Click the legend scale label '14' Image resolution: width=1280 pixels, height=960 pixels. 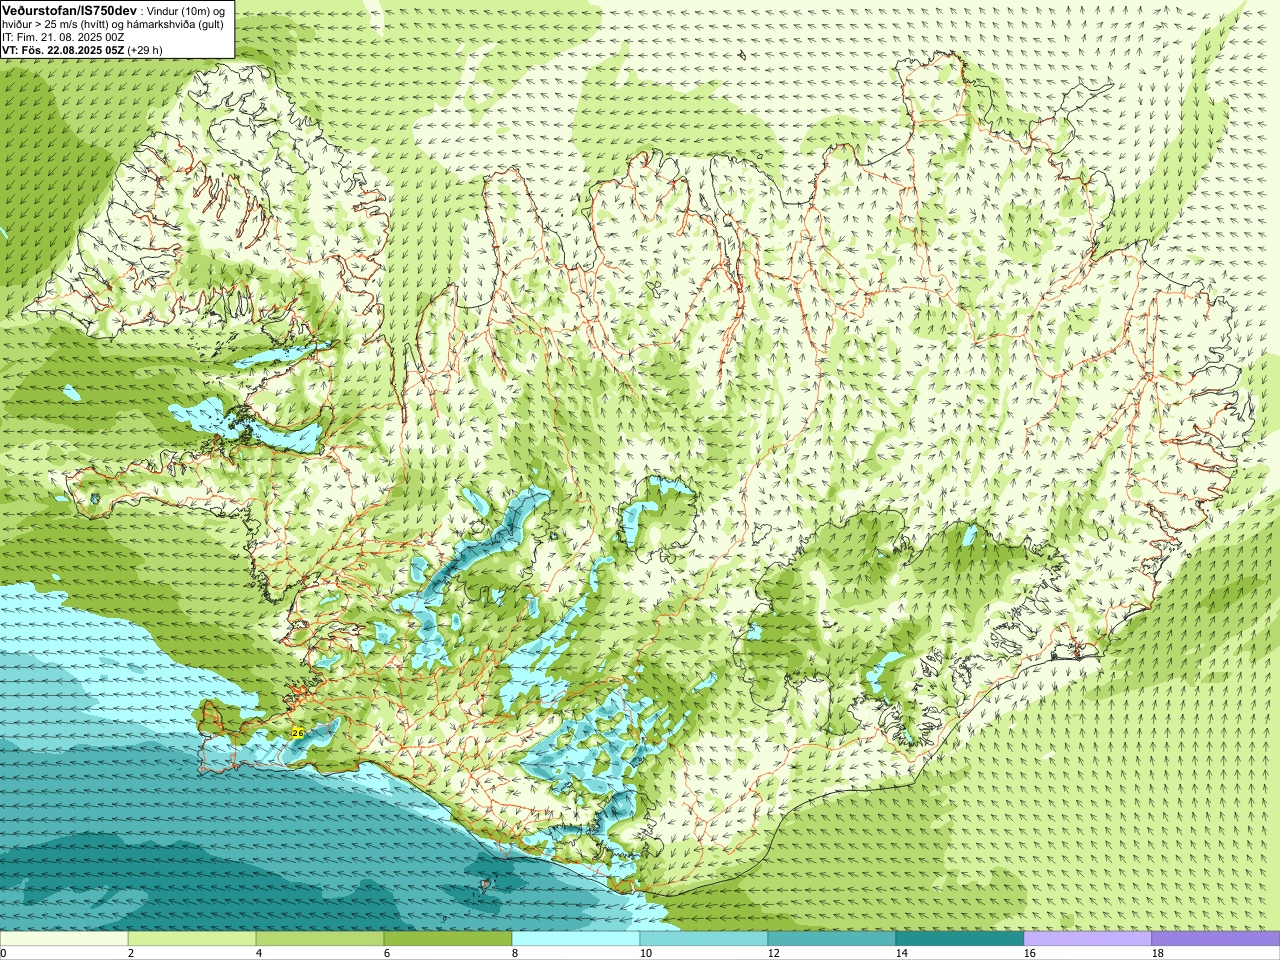[x=901, y=953]
